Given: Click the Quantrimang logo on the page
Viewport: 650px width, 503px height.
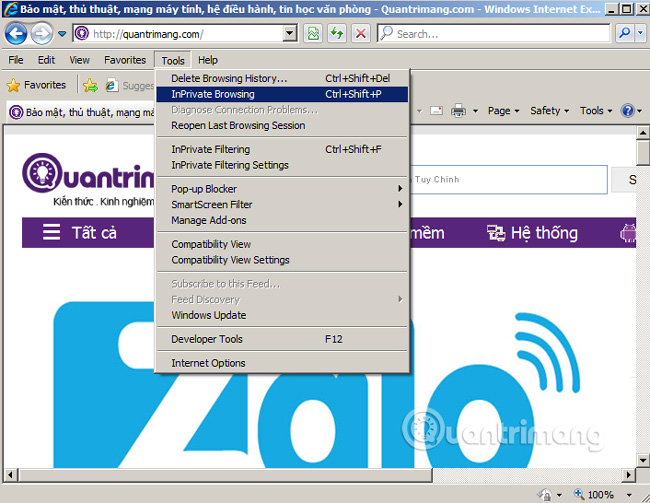Looking at the screenshot, I should click(x=88, y=174).
